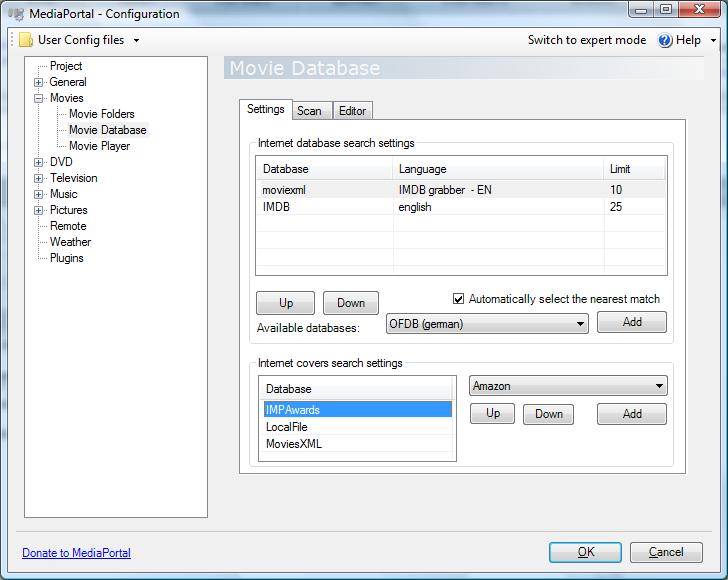Screen dimensions: 728x580
Task: Expand the Television tree node
Action: pos(39,178)
